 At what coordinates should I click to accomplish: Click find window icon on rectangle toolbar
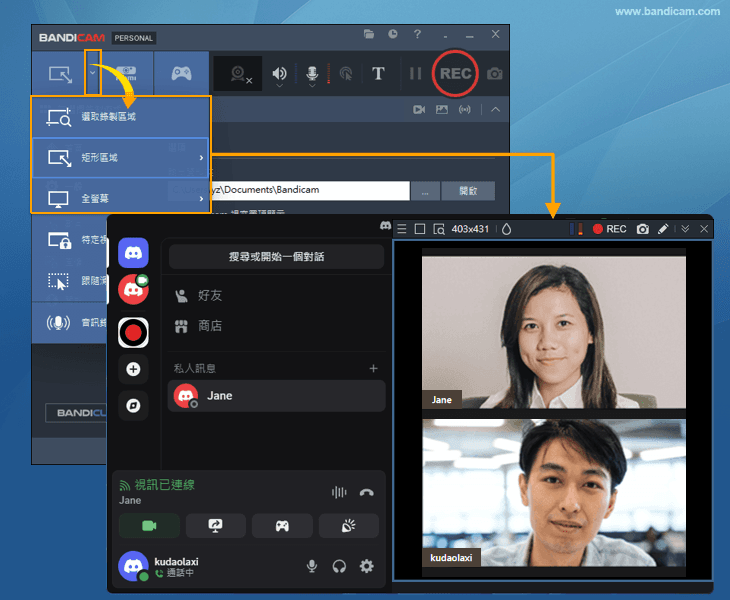[x=439, y=229]
